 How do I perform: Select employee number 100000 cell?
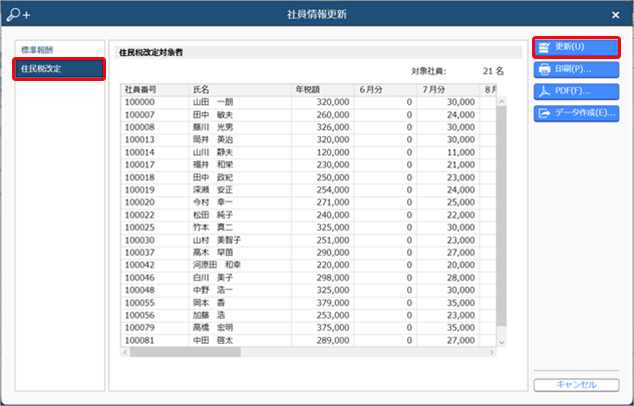pyautogui.click(x=154, y=102)
